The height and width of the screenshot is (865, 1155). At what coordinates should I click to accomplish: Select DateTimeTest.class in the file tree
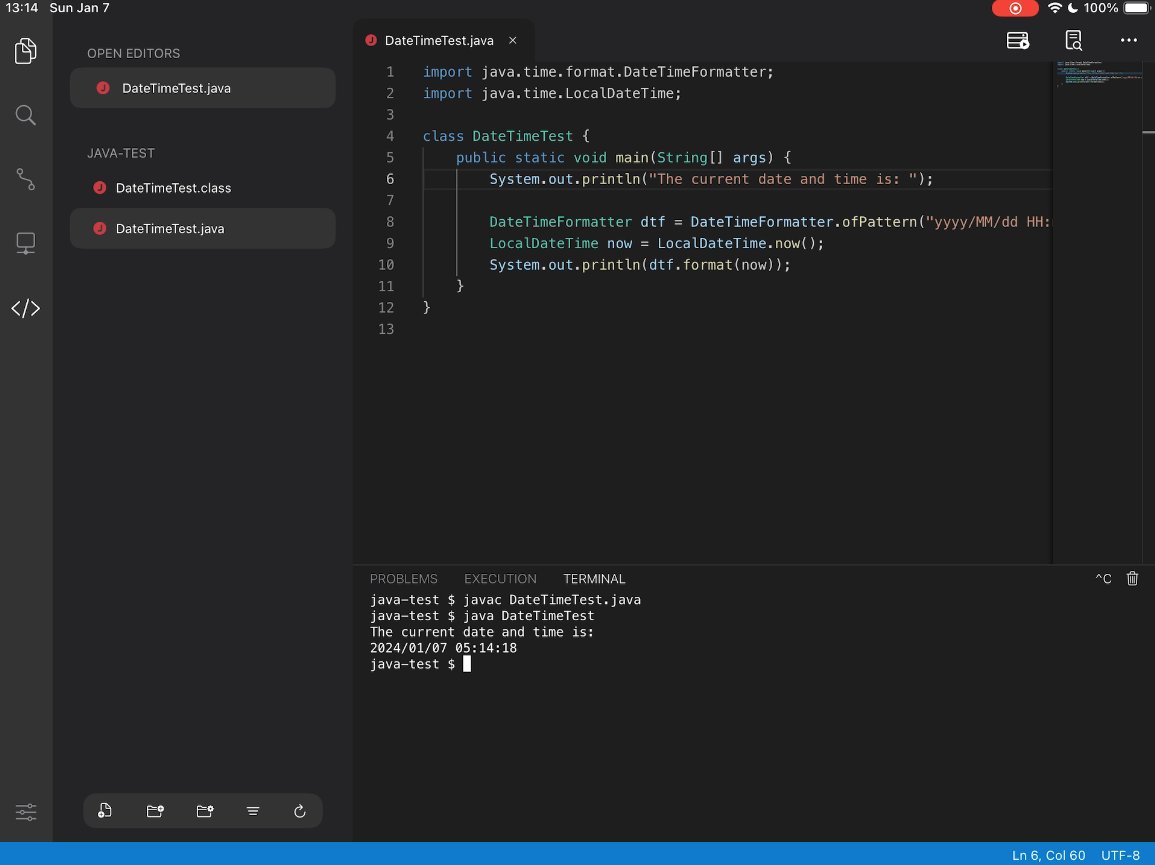172,188
